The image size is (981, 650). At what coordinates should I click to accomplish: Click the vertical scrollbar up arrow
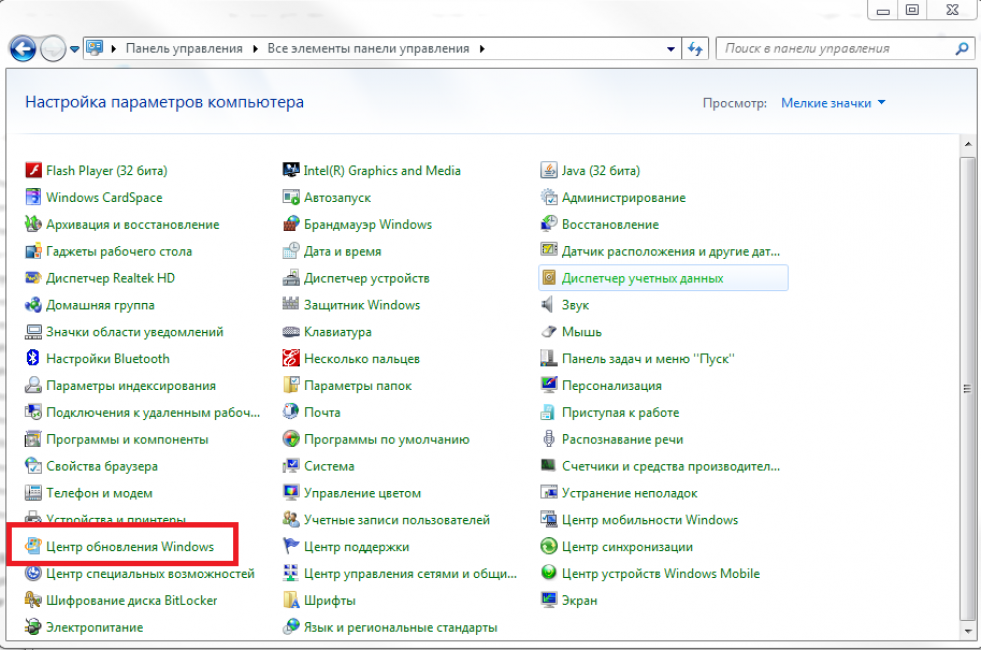967,144
